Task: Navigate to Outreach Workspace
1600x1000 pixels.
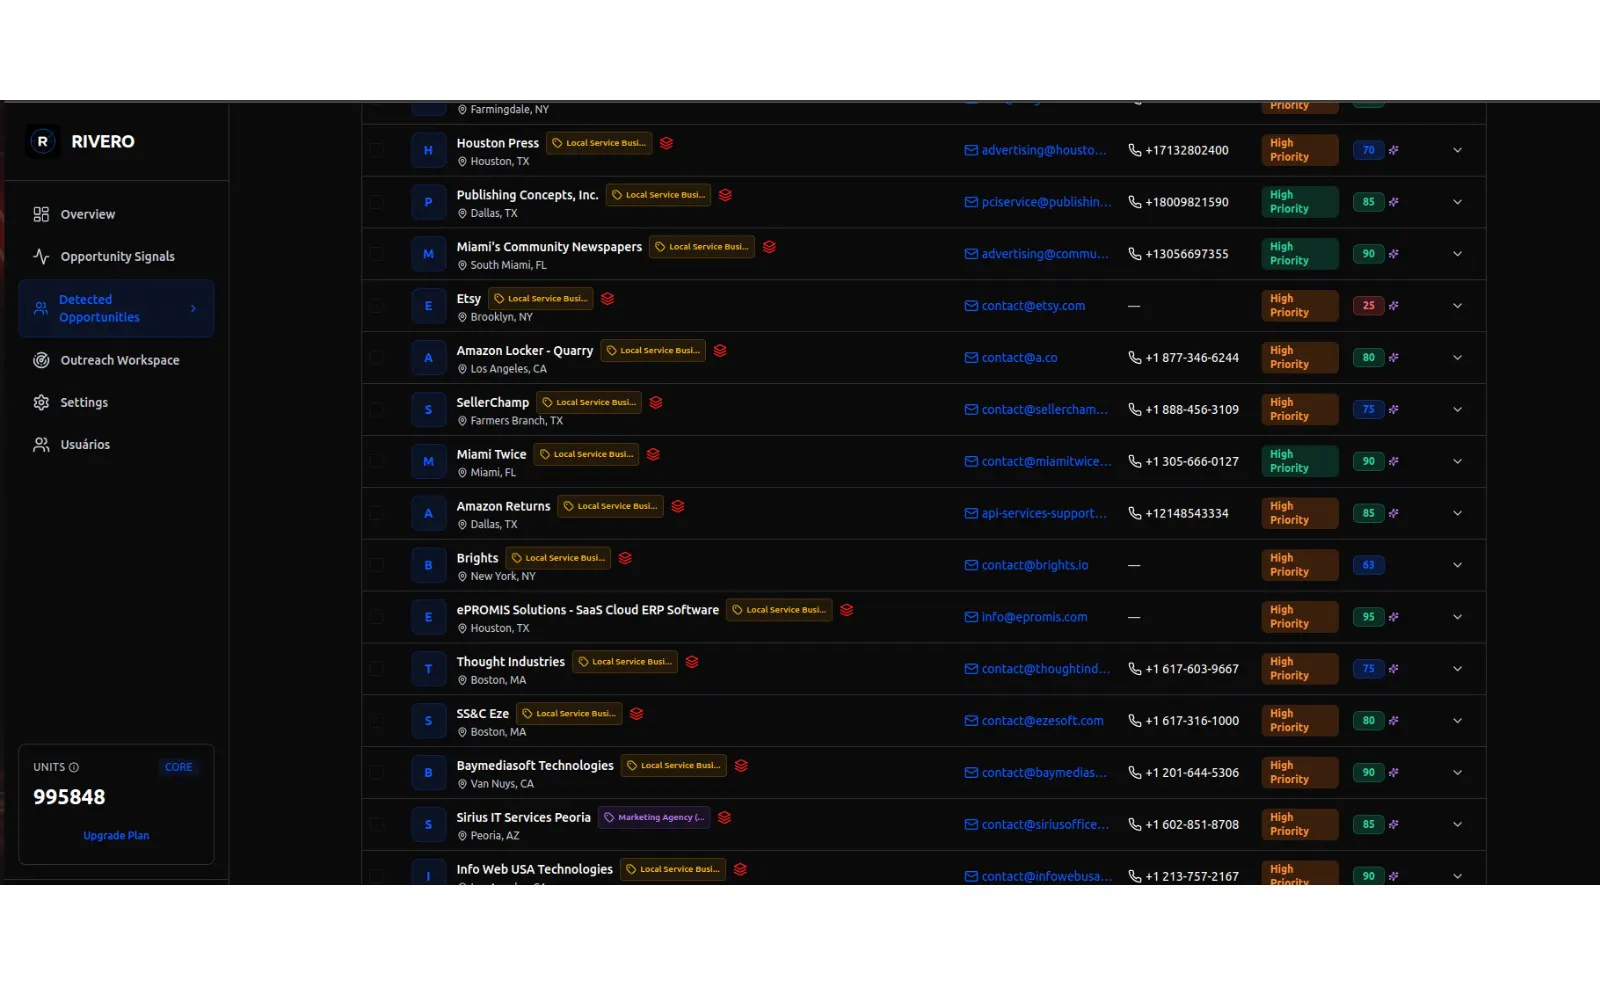Action: coord(116,361)
